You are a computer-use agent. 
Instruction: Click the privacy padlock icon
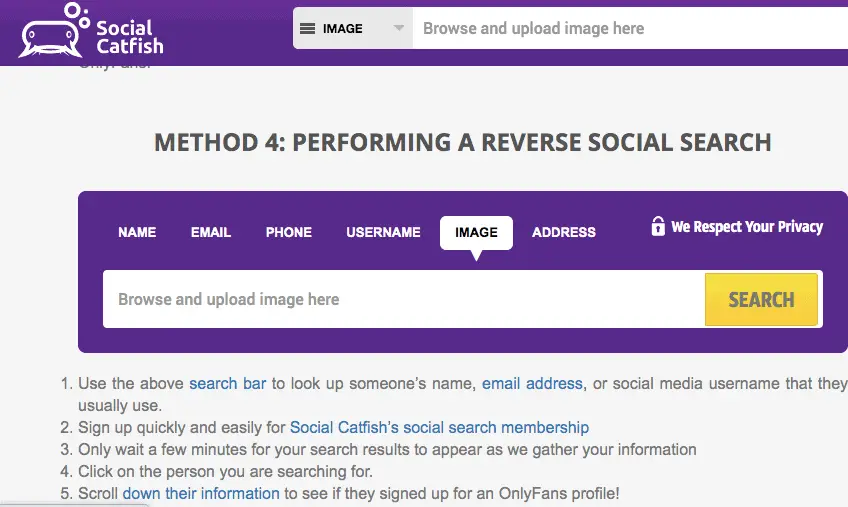pos(658,226)
